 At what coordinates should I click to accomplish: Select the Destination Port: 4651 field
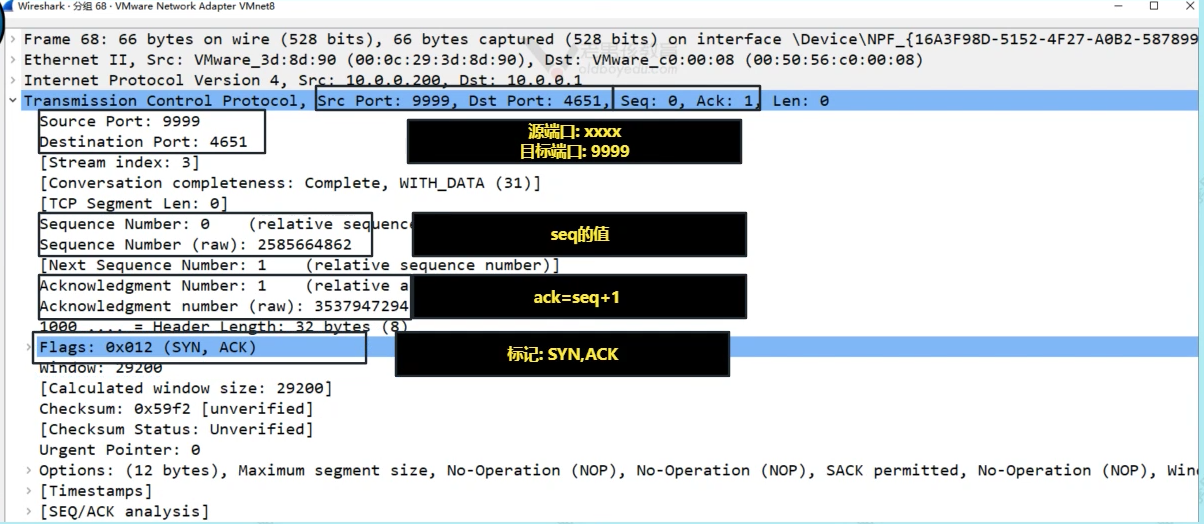[x=143, y=142]
